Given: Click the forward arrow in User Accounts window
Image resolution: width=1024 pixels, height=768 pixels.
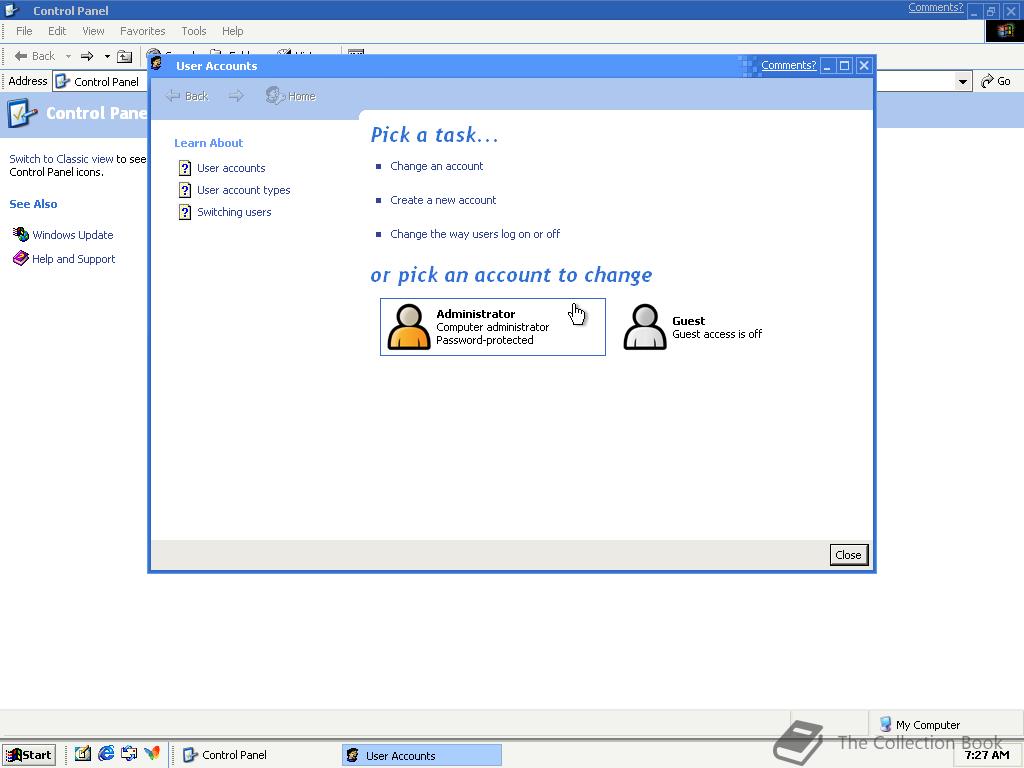Looking at the screenshot, I should tap(236, 96).
